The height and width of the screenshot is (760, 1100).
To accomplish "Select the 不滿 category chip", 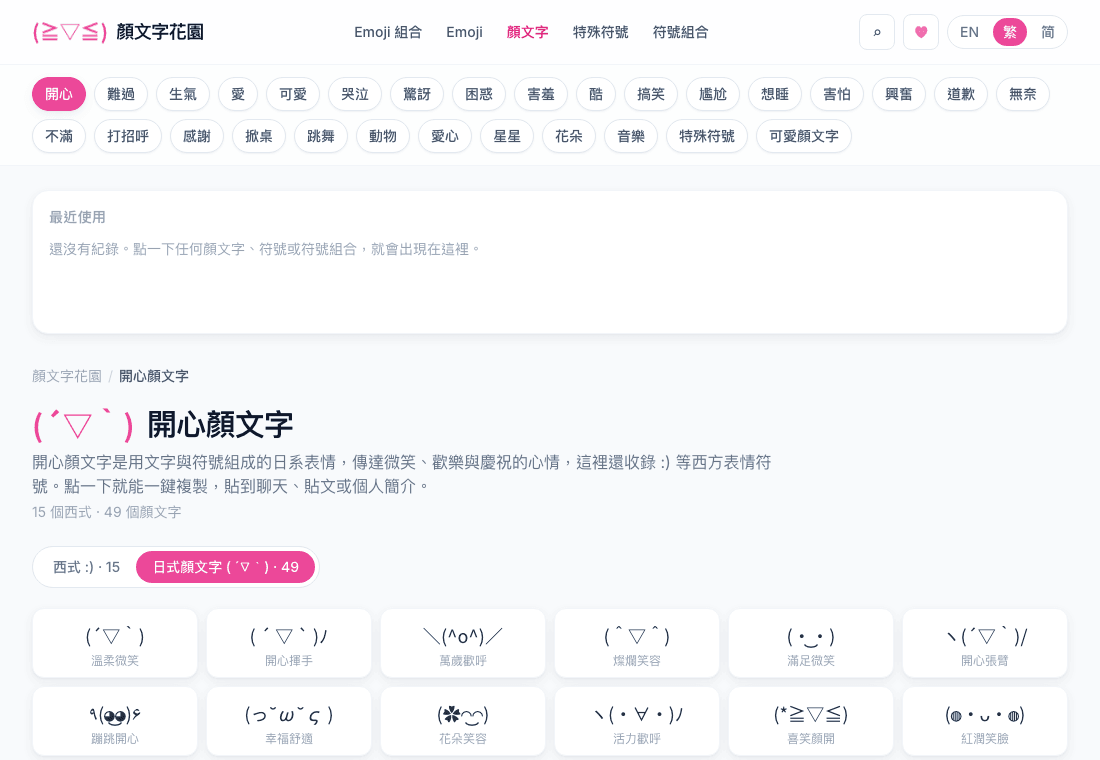I will [x=59, y=136].
